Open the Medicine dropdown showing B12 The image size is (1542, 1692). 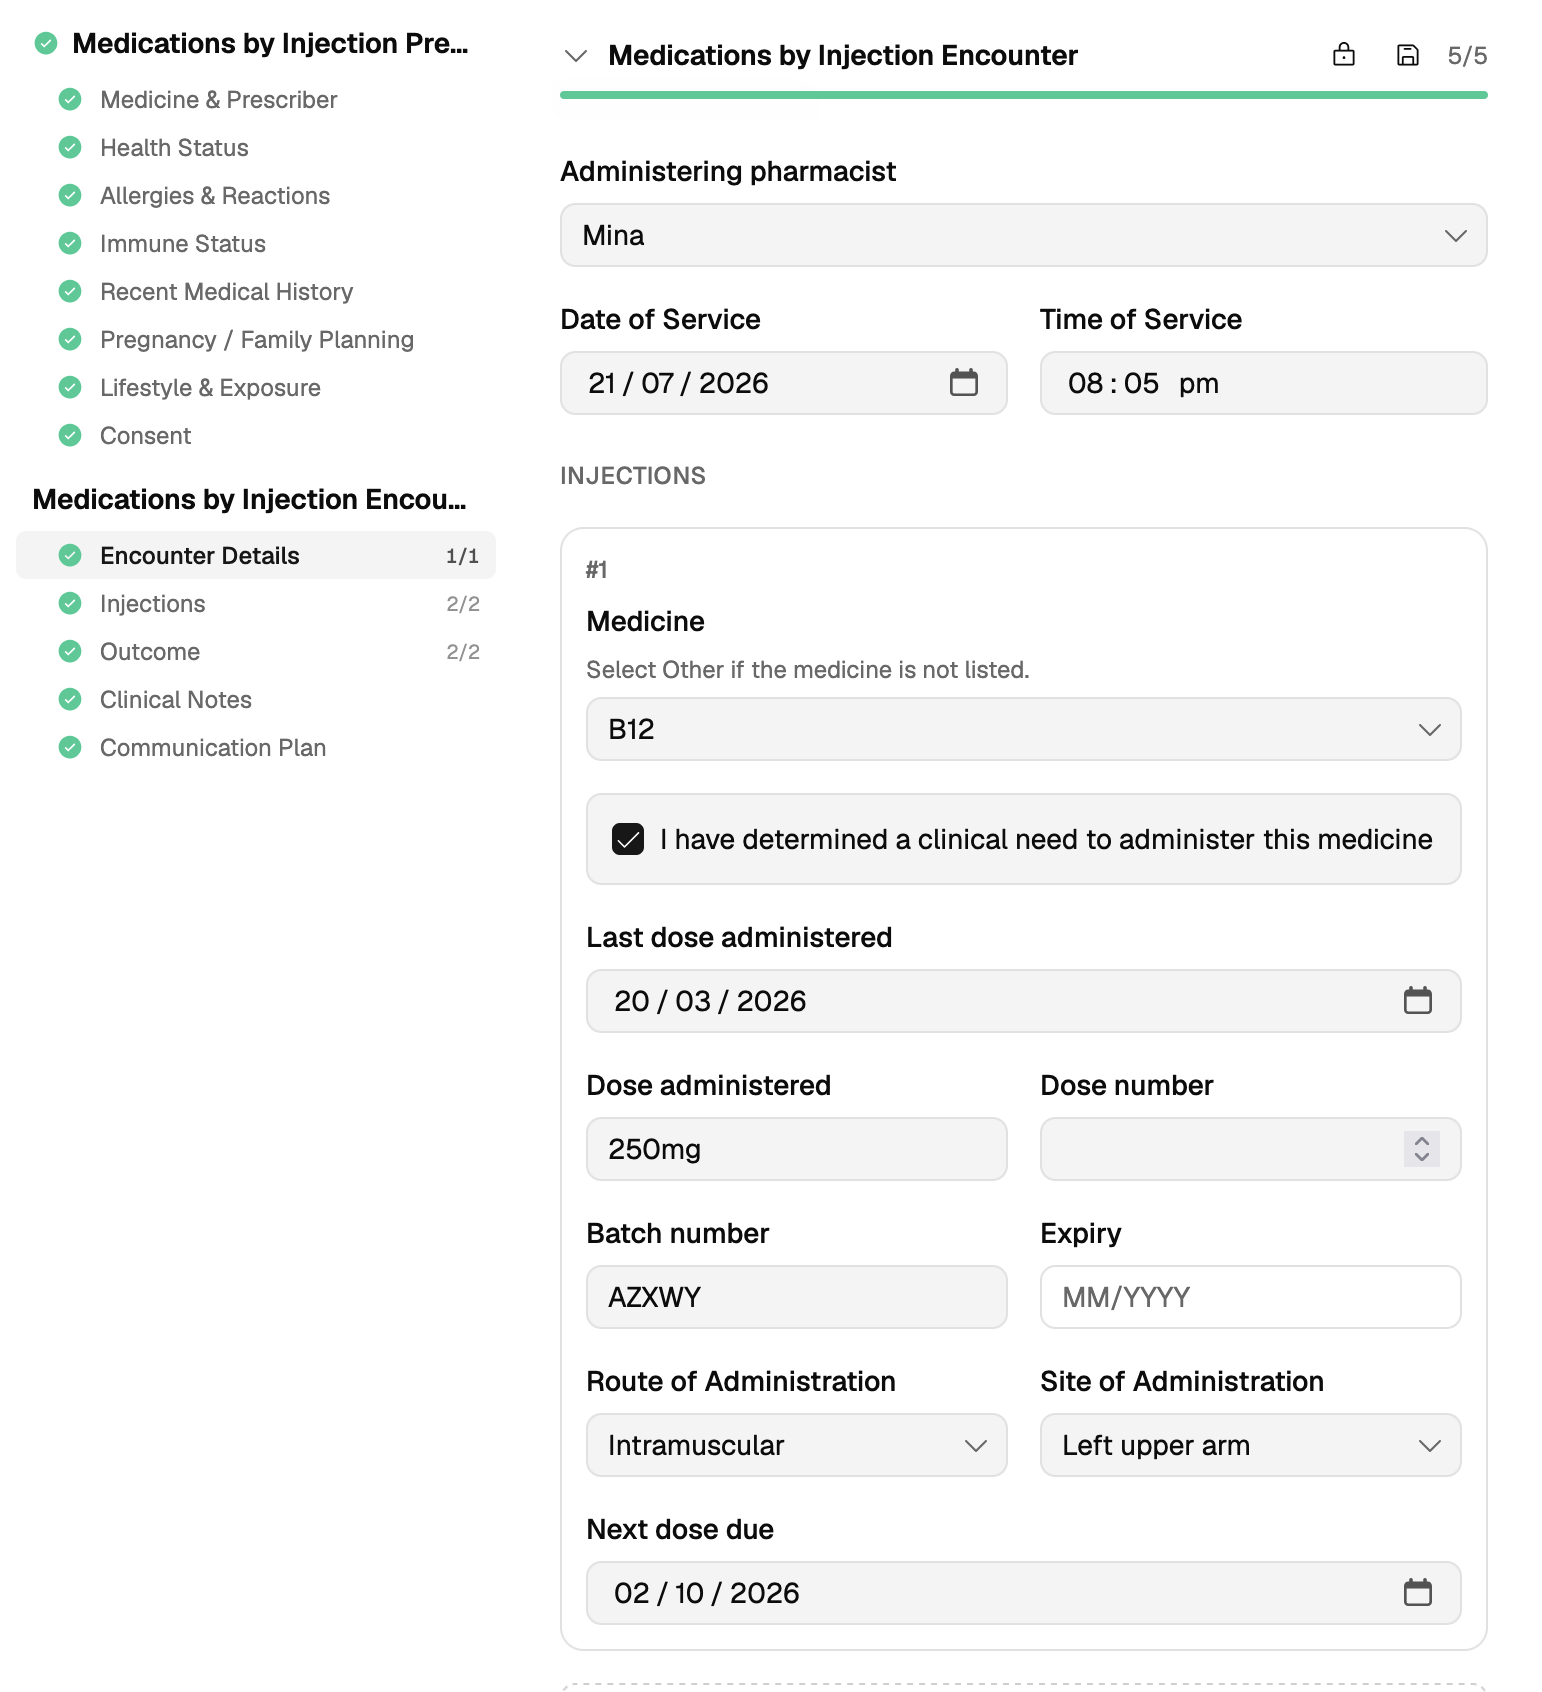(x=1023, y=729)
